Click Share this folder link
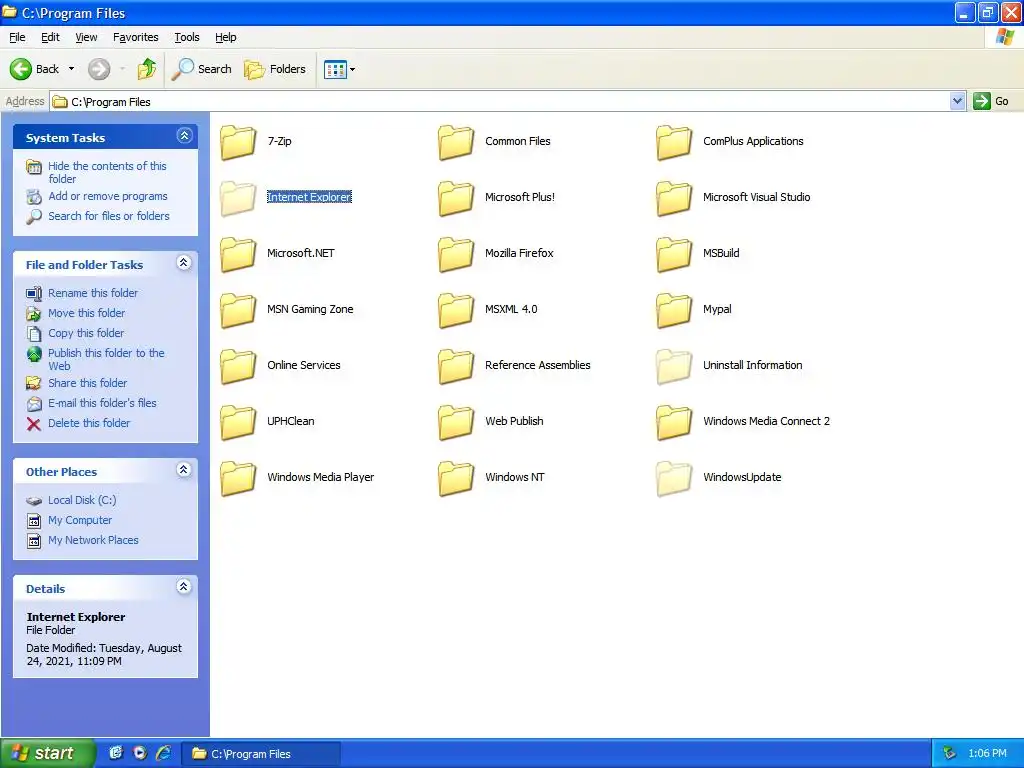This screenshot has height=768, width=1024. (88, 383)
